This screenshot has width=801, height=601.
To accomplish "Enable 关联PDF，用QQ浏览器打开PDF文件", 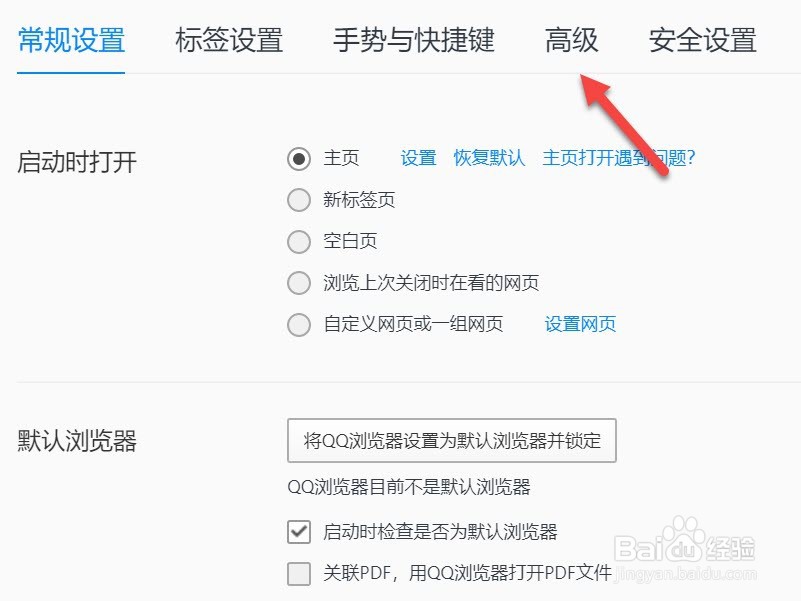I will click(298, 573).
